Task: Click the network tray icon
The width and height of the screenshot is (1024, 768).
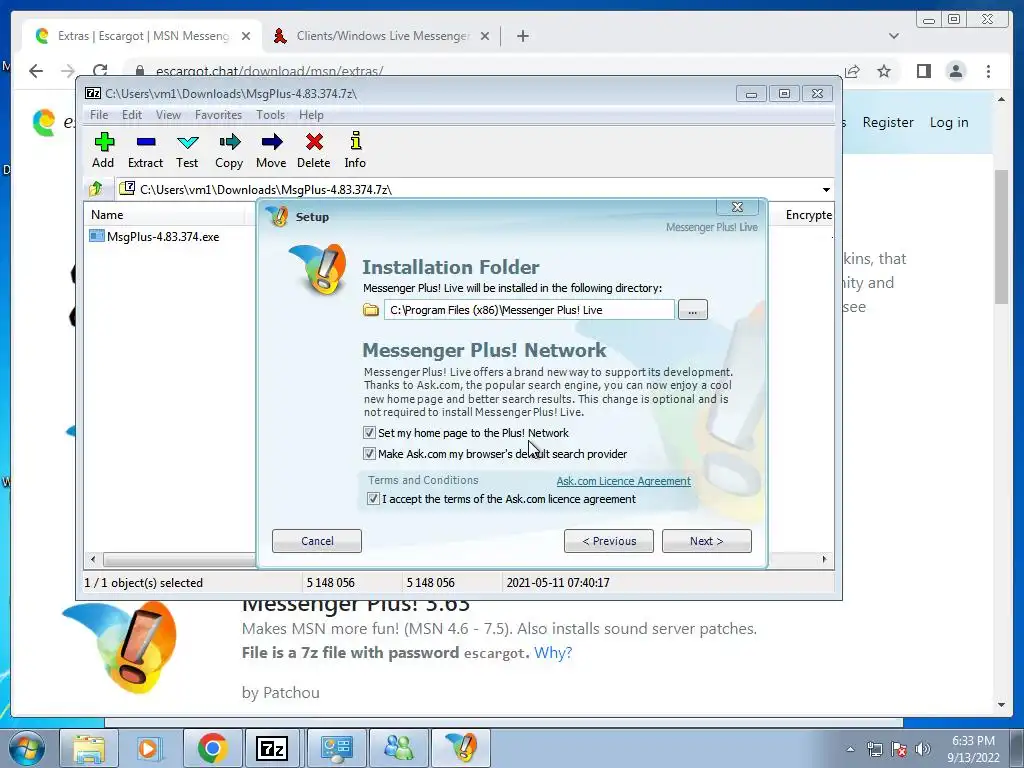Action: tap(874, 749)
